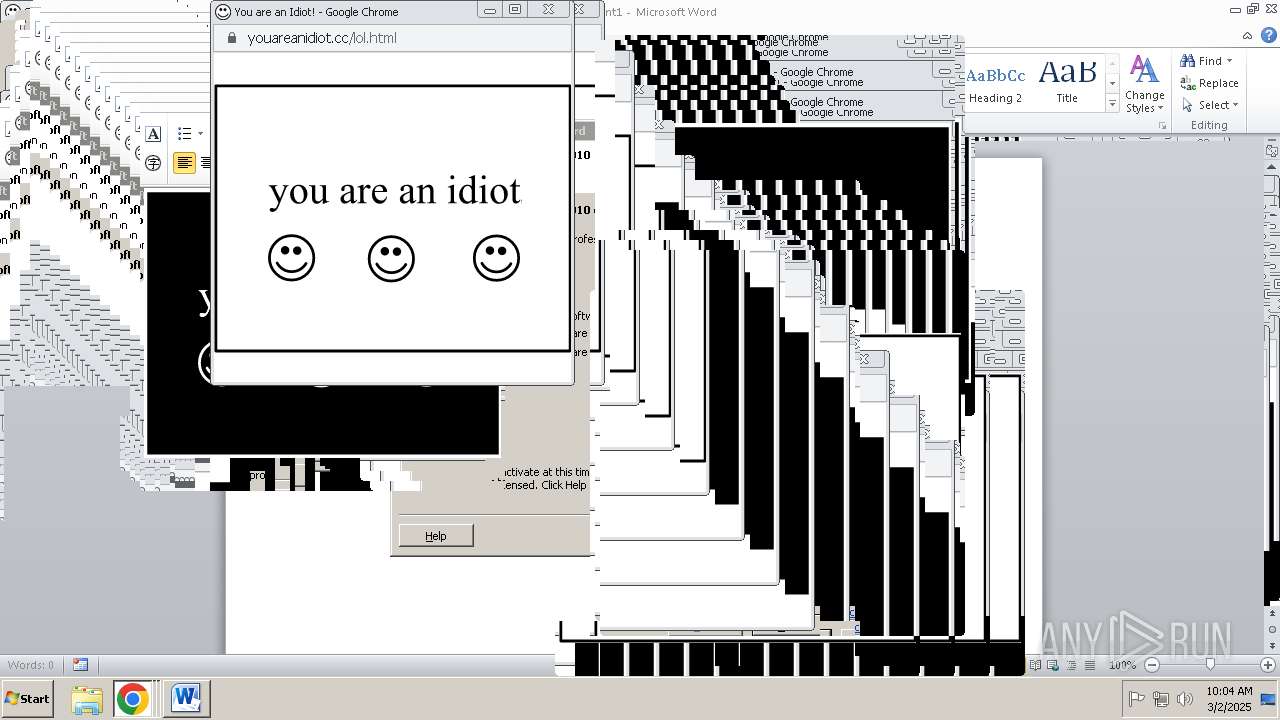Viewport: 1280px width, 720px height.
Task: Click 'you are an idiot' text
Action: coord(395,190)
